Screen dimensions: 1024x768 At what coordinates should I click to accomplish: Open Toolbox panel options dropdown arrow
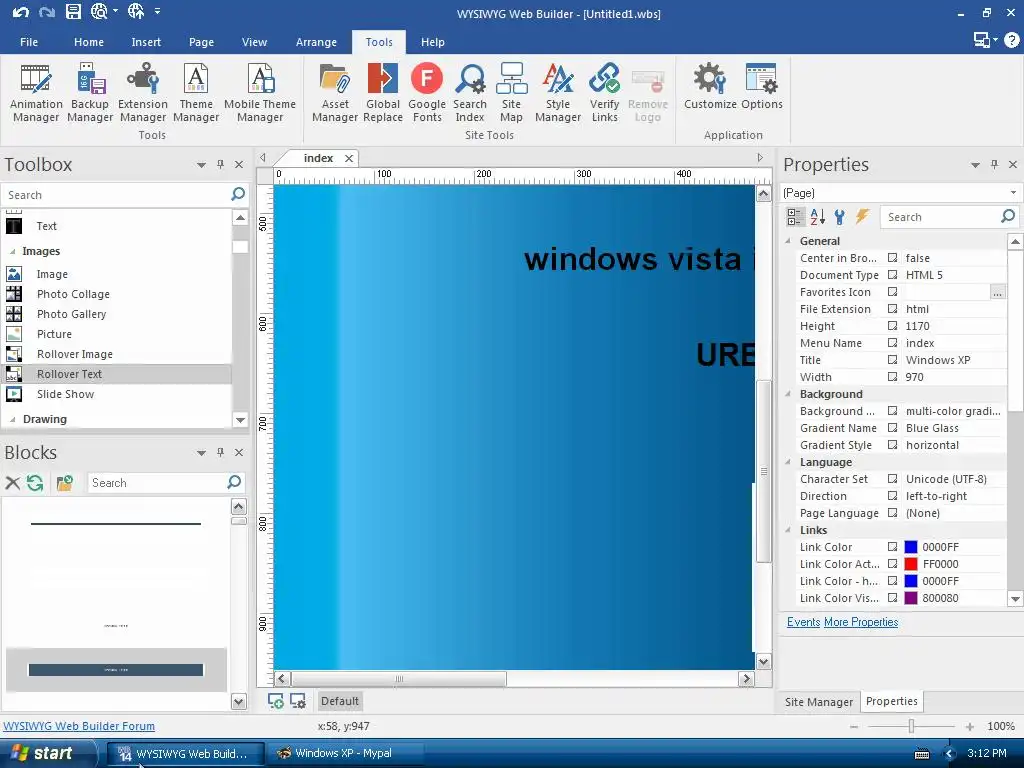[x=201, y=165]
